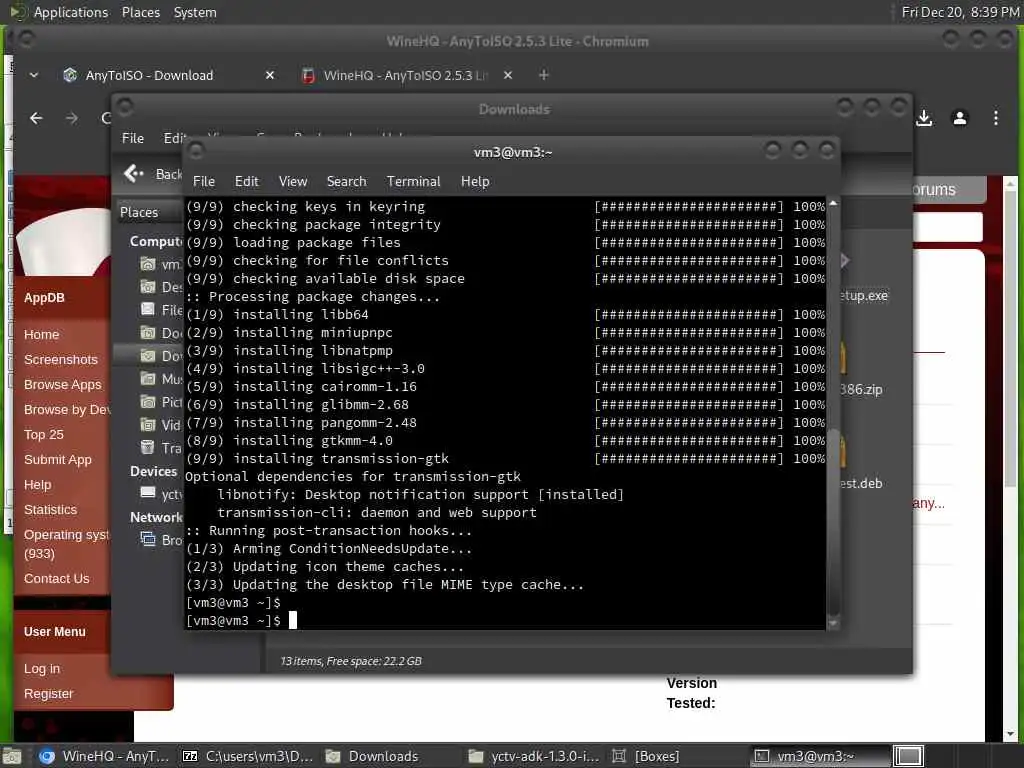Open the Places menu in the top panel
This screenshot has width=1024, height=768.
pos(140,12)
